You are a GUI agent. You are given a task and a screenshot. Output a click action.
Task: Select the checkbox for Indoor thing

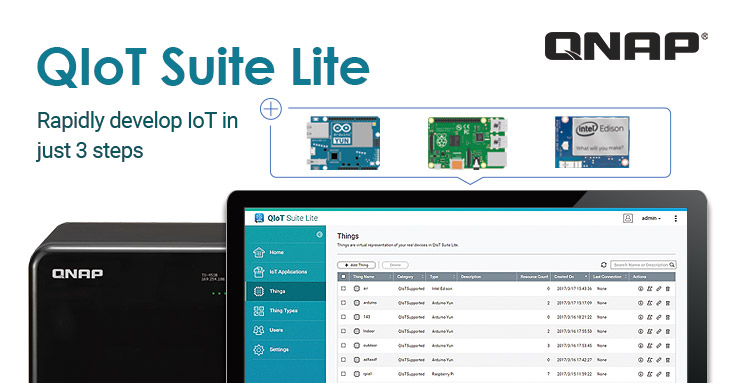(344, 331)
